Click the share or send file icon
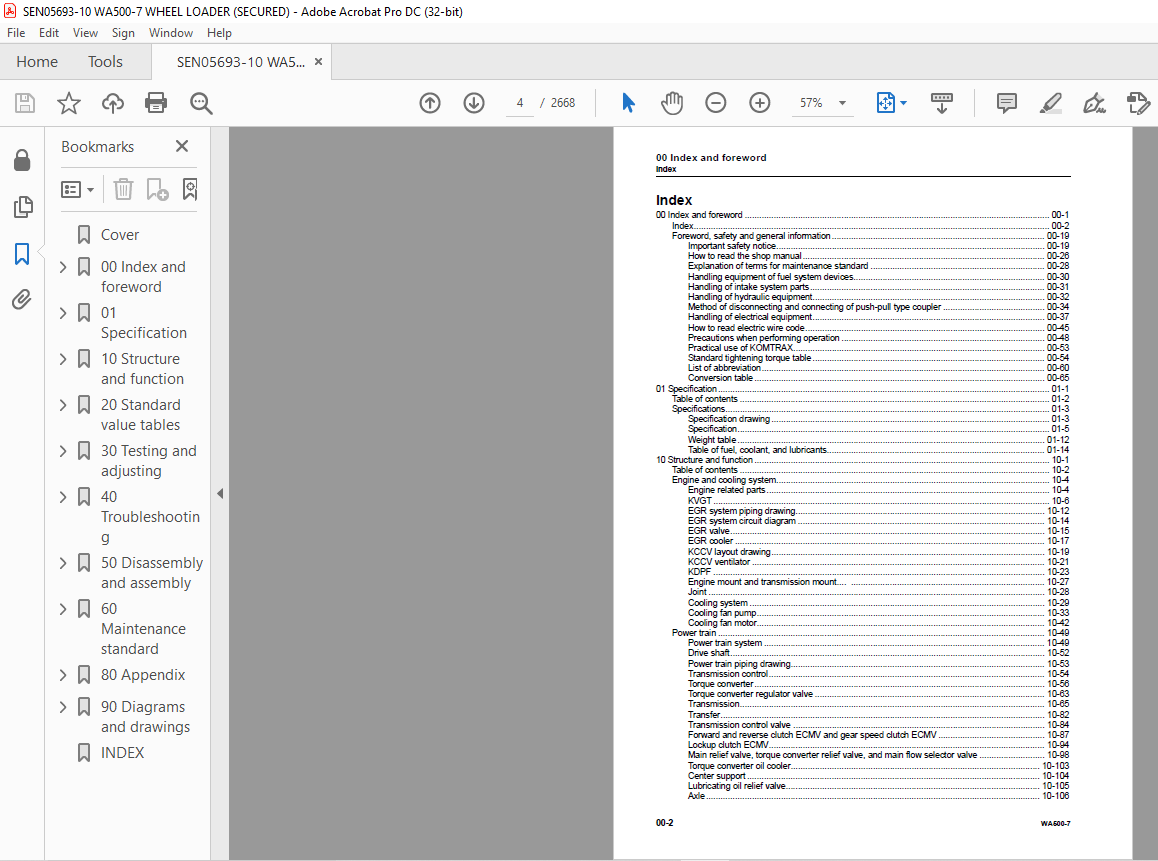 1138,103
